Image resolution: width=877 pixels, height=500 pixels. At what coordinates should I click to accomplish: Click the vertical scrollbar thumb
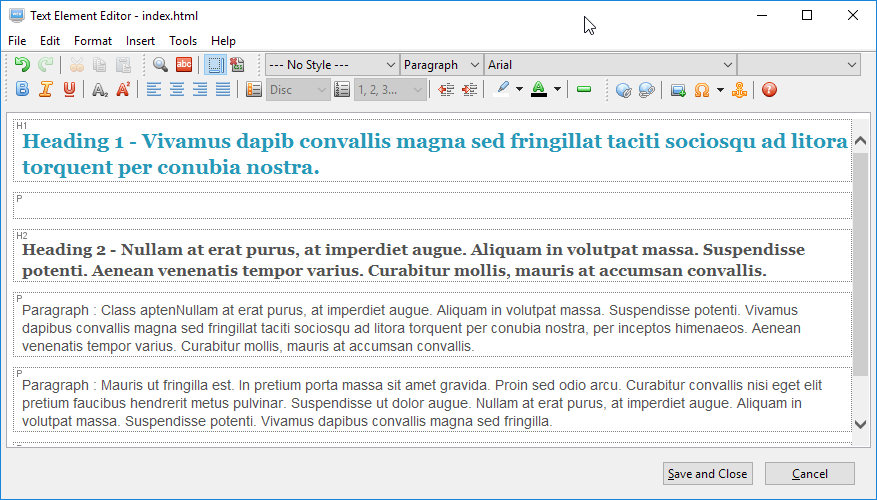(861, 263)
